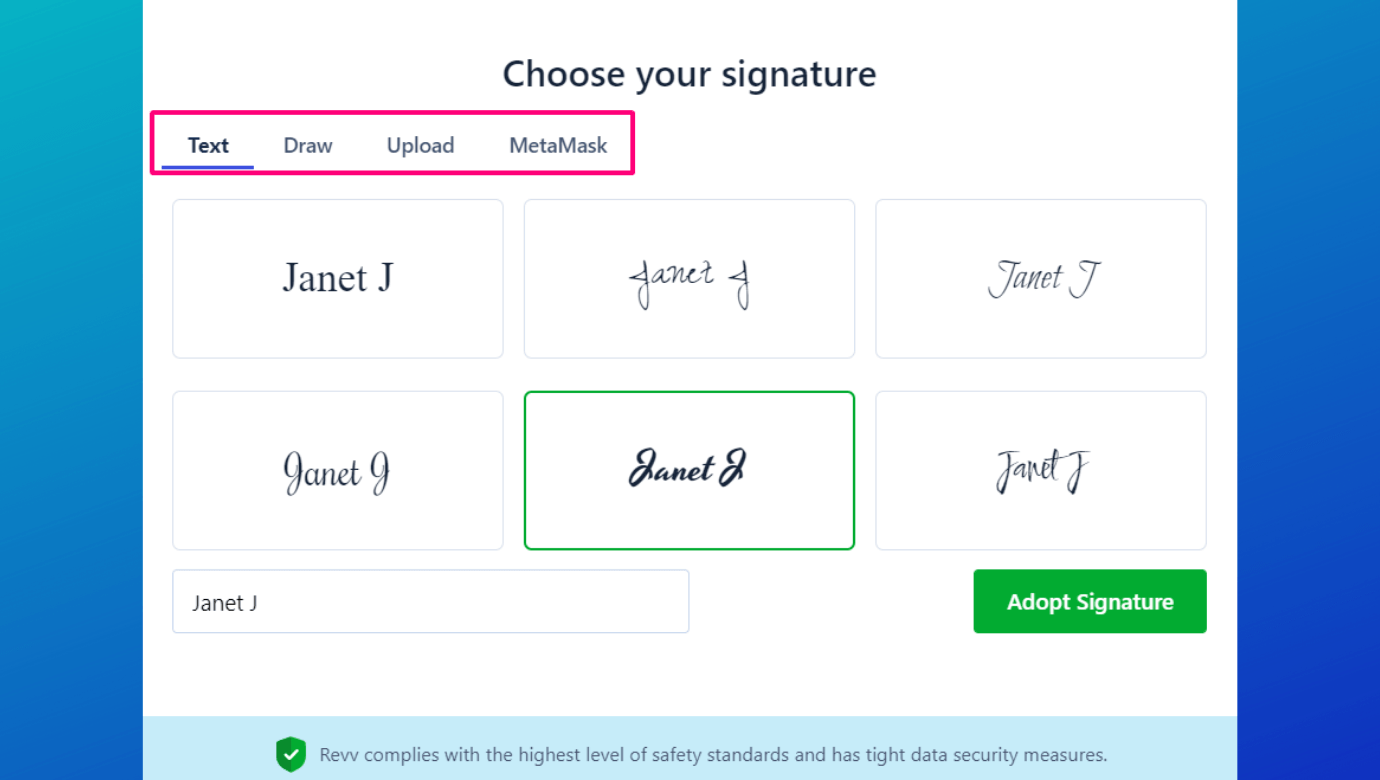Select the bold brush Janet J card
Screen dimensions: 1380x780
(689, 470)
